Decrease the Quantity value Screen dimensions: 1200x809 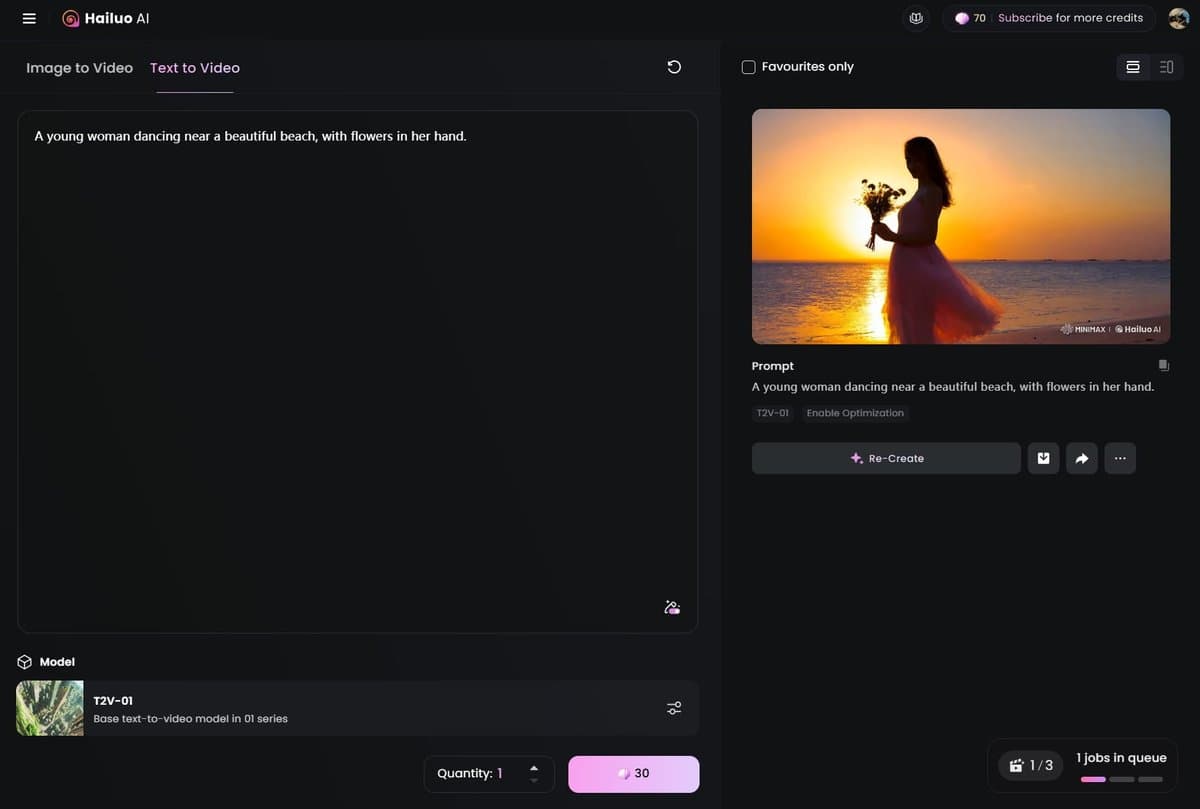pyautogui.click(x=534, y=780)
